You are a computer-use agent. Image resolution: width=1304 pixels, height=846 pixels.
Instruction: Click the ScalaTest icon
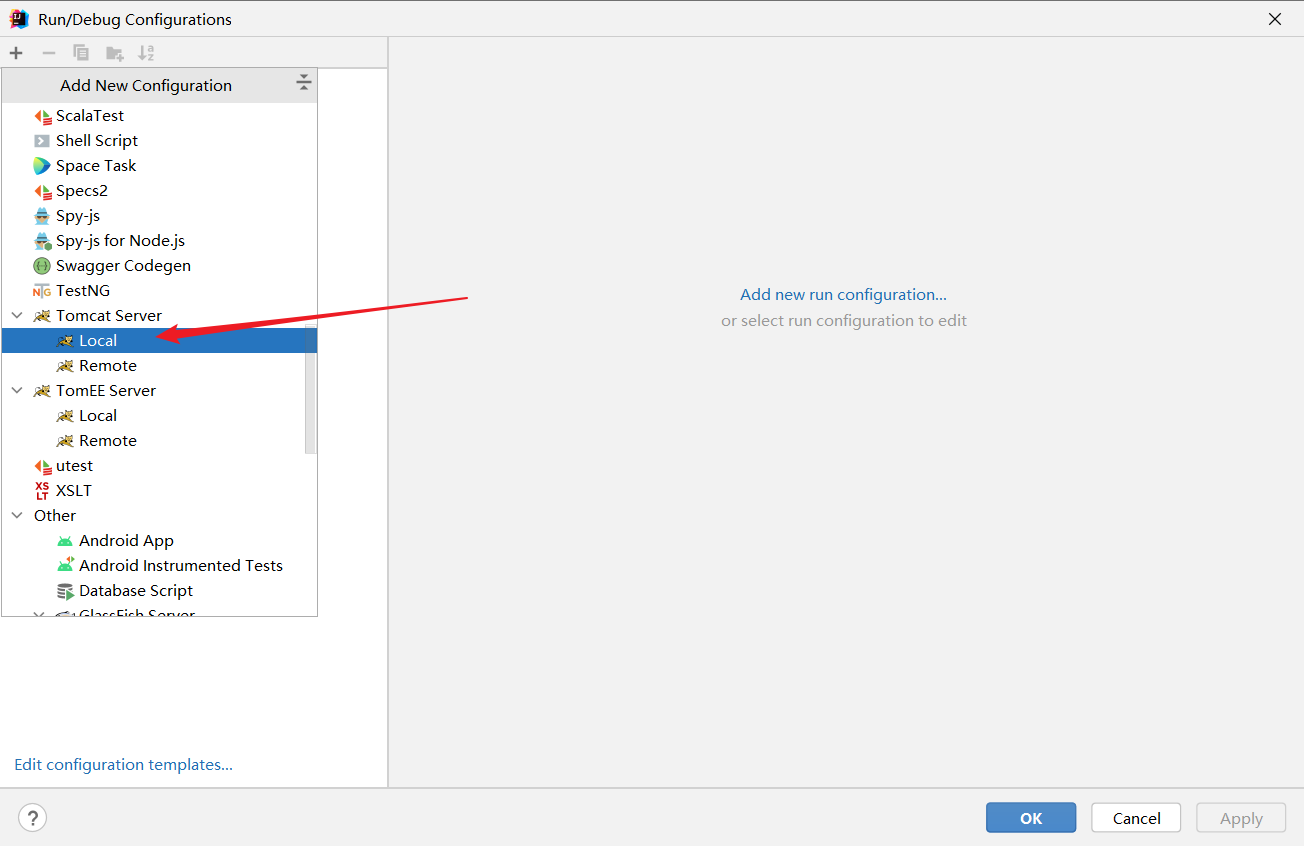[42, 116]
